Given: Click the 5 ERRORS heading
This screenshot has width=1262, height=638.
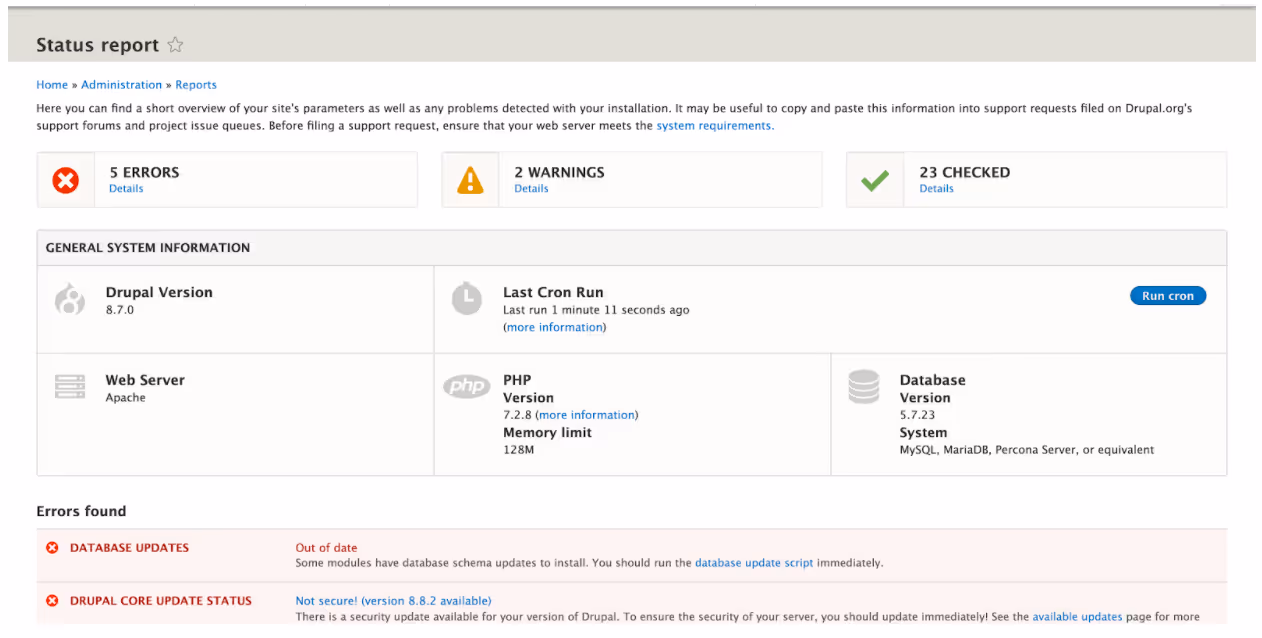Looking at the screenshot, I should click(x=144, y=172).
